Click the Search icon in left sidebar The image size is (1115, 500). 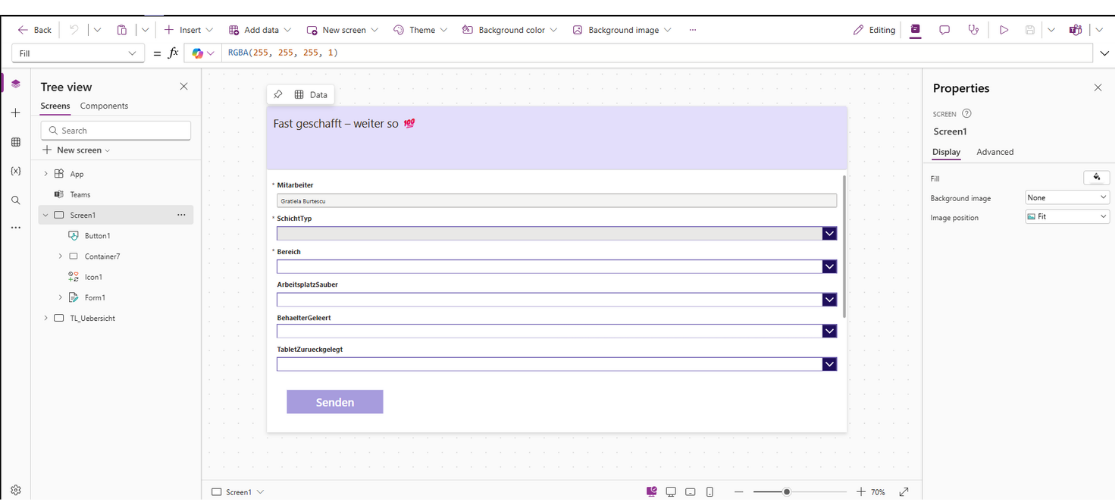pos(15,200)
